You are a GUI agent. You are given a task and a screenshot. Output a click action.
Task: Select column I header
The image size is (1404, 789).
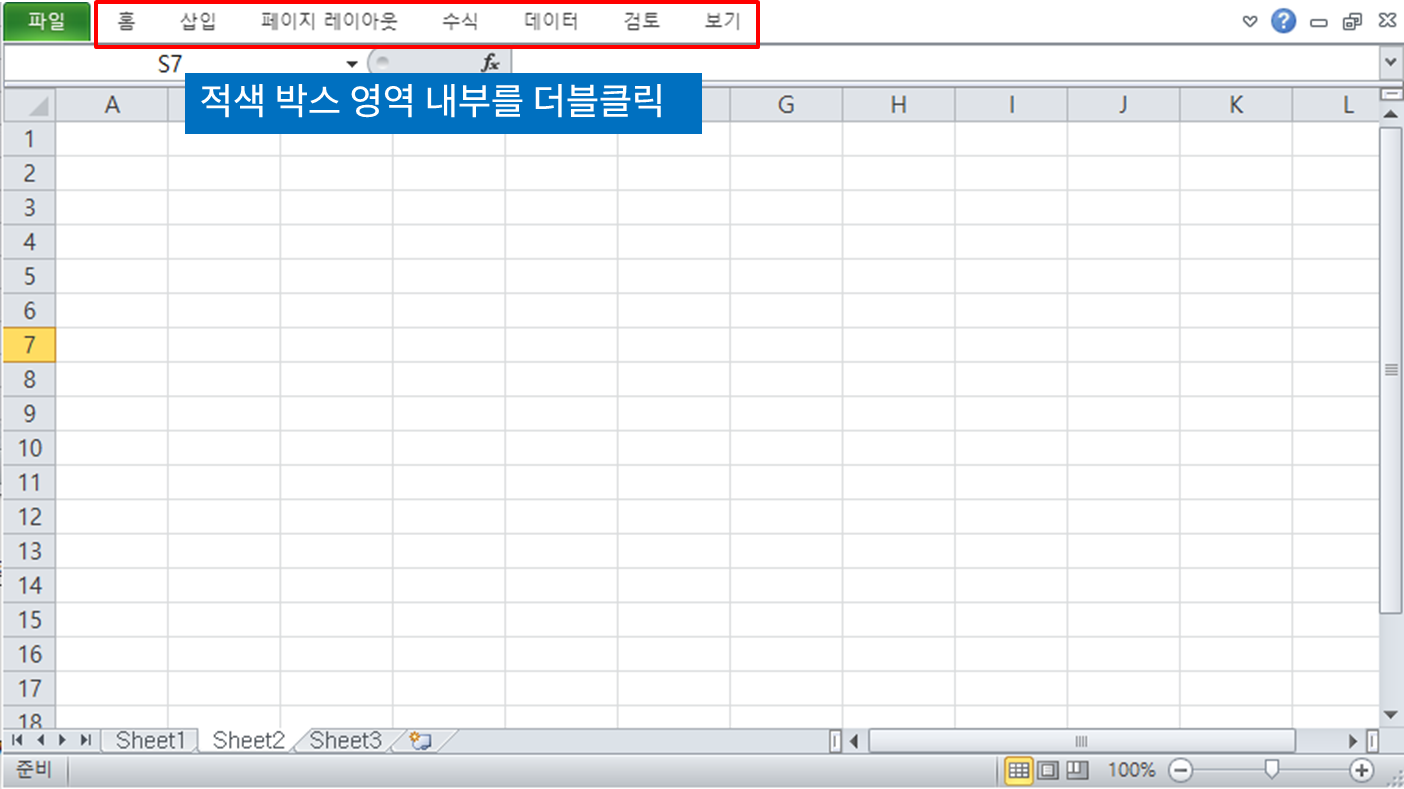pyautogui.click(x=1011, y=105)
